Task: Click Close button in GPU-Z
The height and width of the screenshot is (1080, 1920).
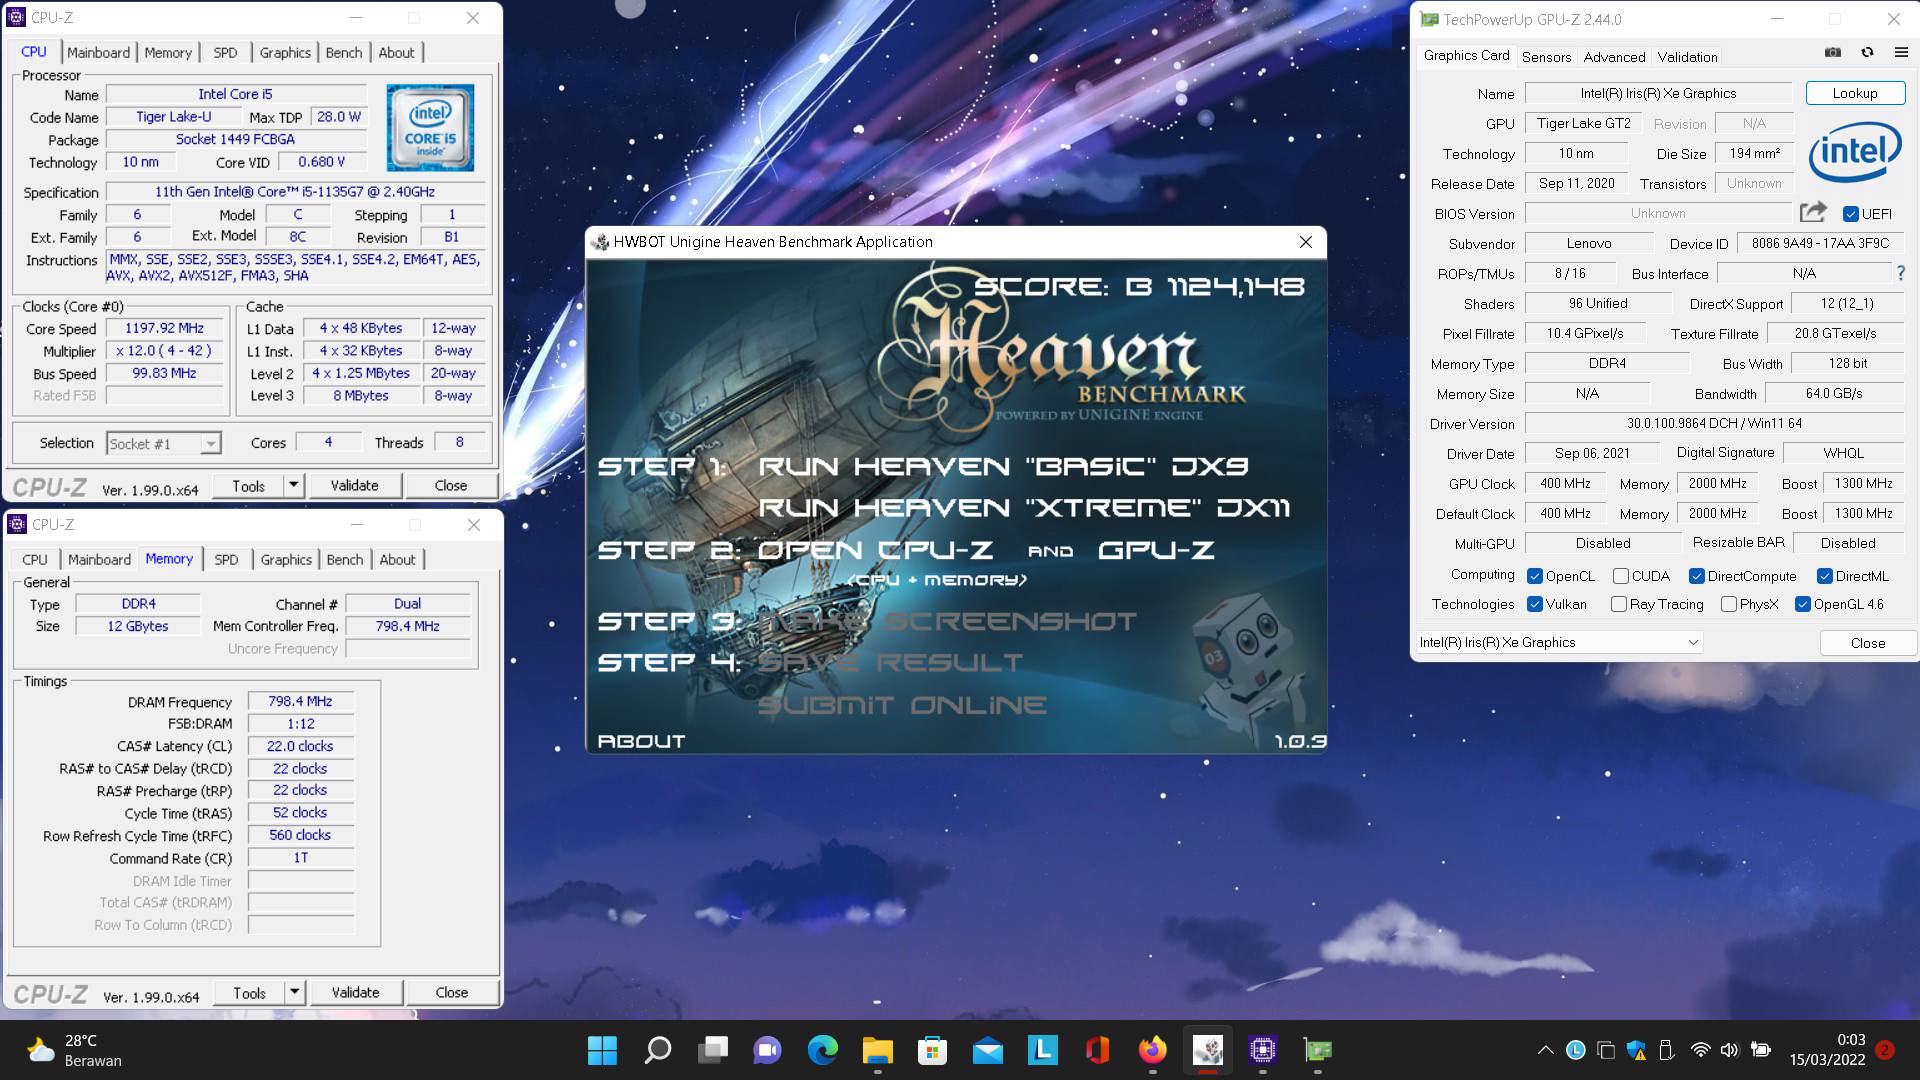Action: (1867, 642)
